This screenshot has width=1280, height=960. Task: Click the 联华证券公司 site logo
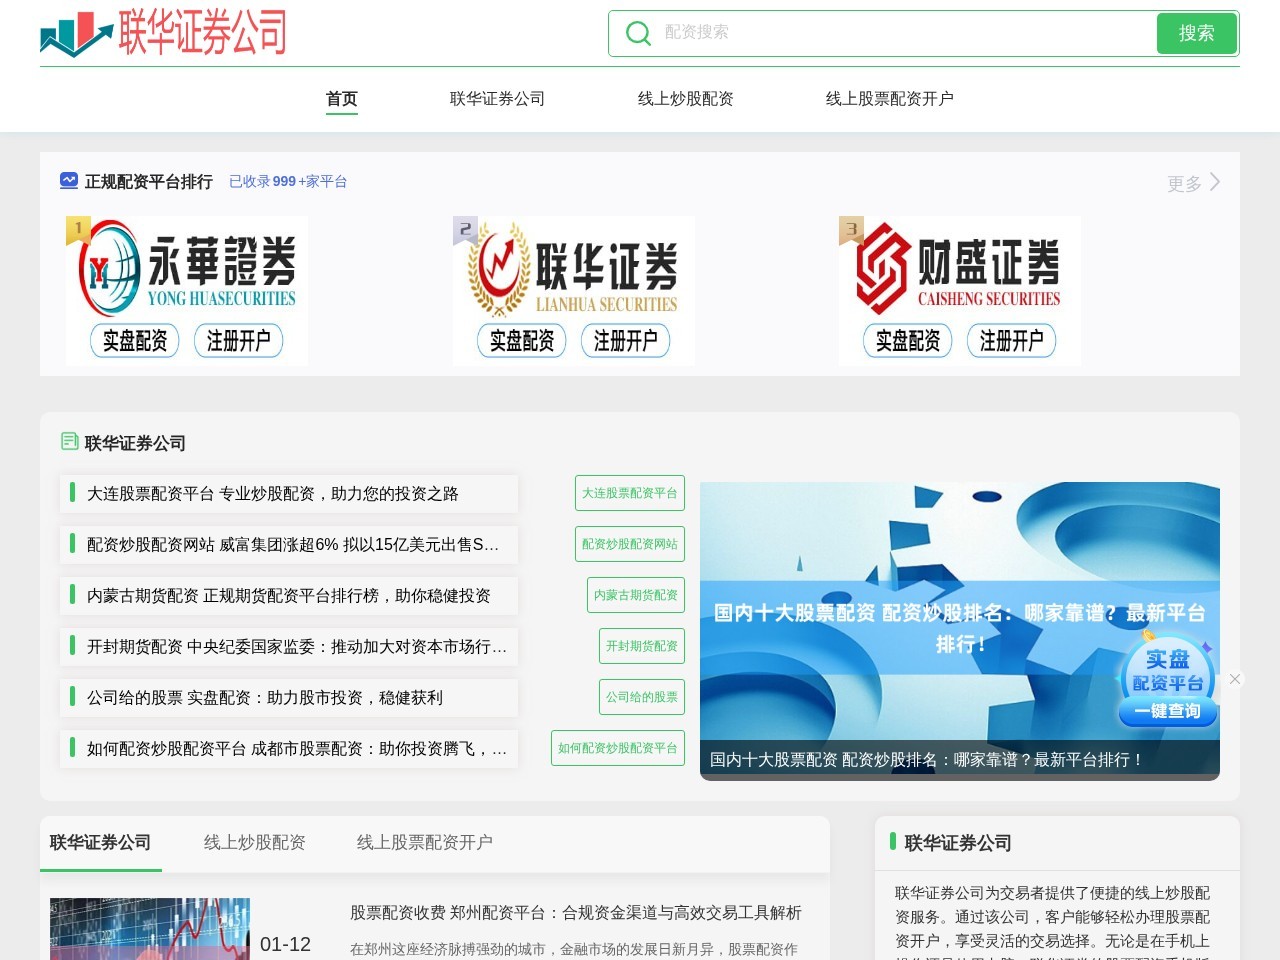(164, 33)
